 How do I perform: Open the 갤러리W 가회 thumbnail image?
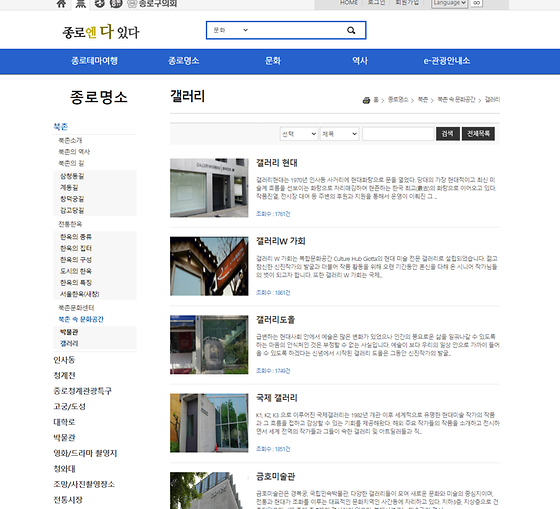coord(209,266)
